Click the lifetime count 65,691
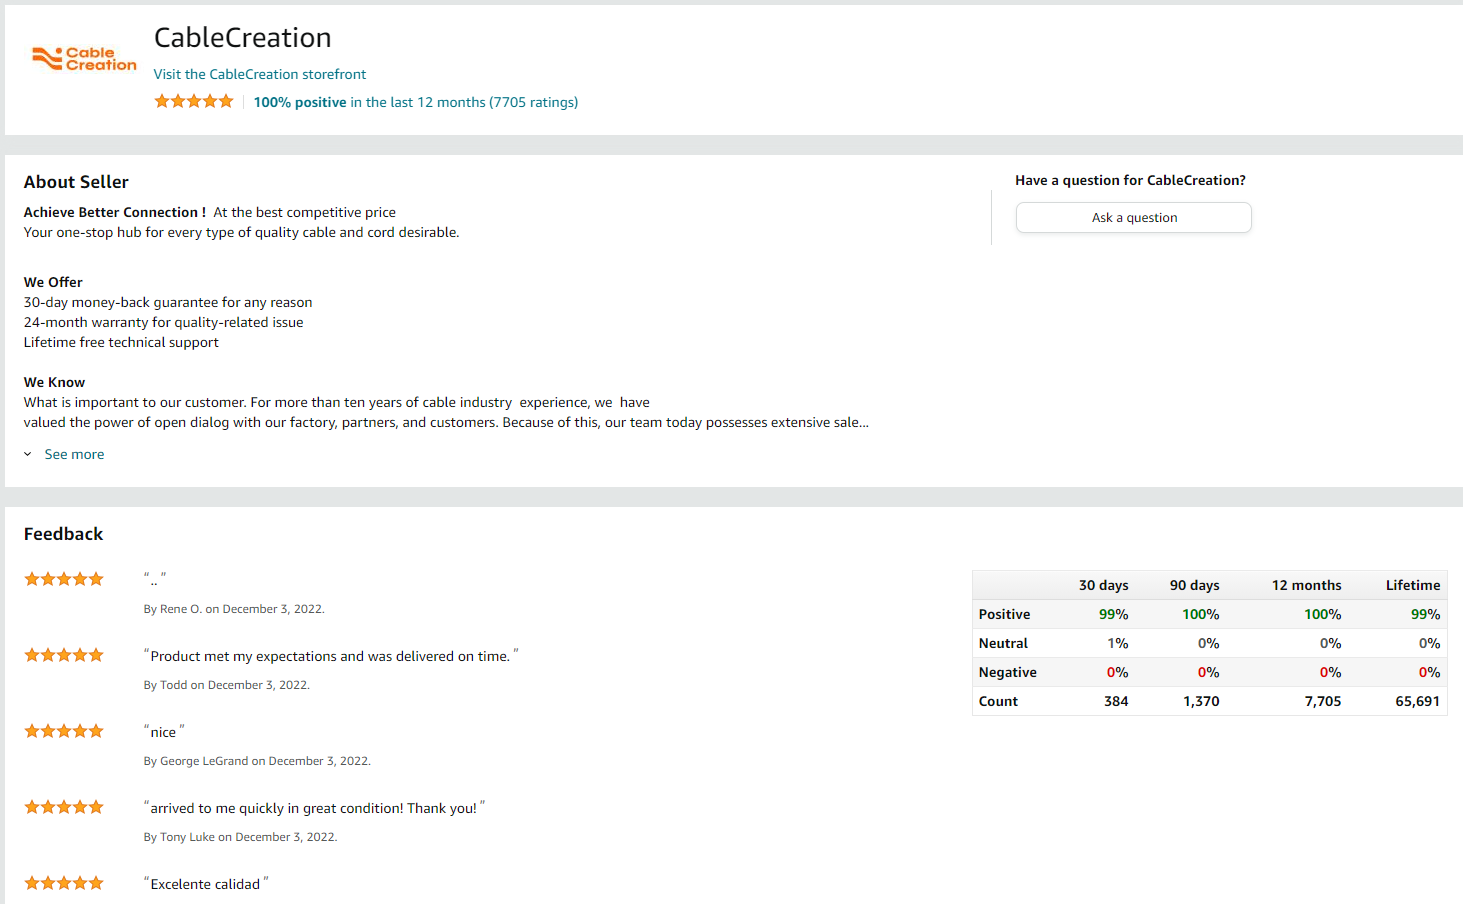Viewport: 1463px width, 904px height. (1417, 701)
